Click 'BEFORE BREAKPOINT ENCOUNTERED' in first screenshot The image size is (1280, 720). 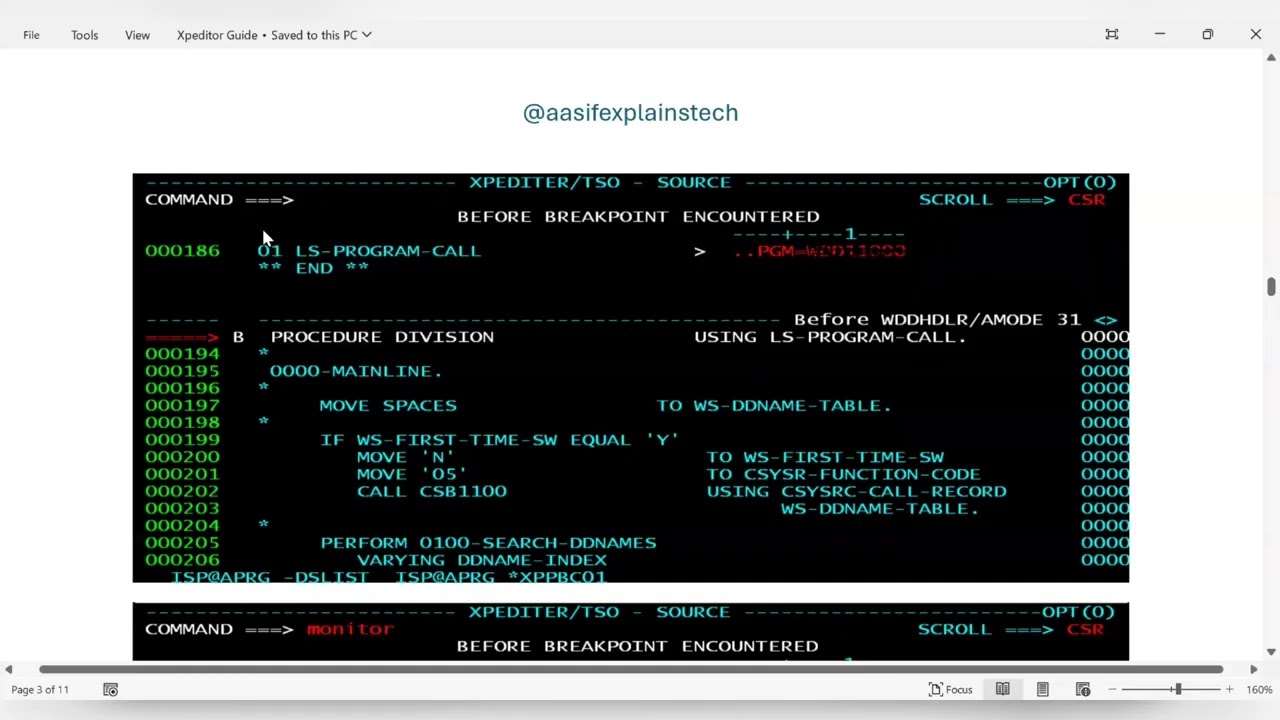tap(638, 217)
